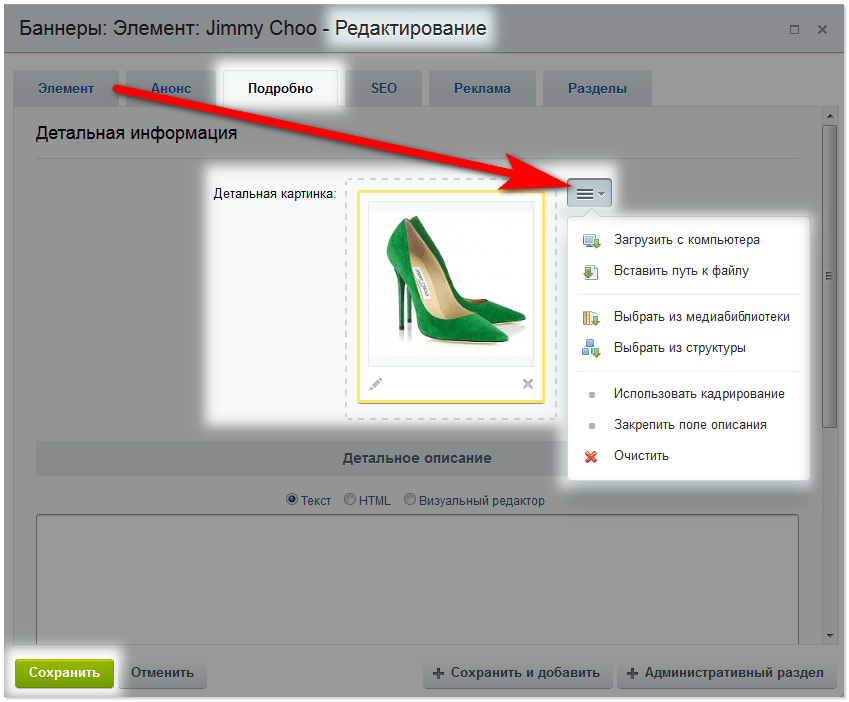Open the Реклама tab
This screenshot has width=849, height=702.
click(482, 88)
